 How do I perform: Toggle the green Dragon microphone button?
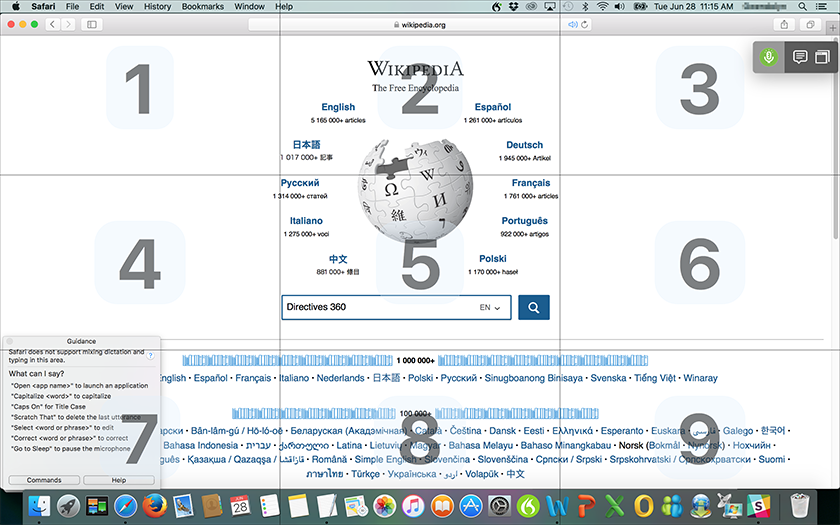point(769,57)
